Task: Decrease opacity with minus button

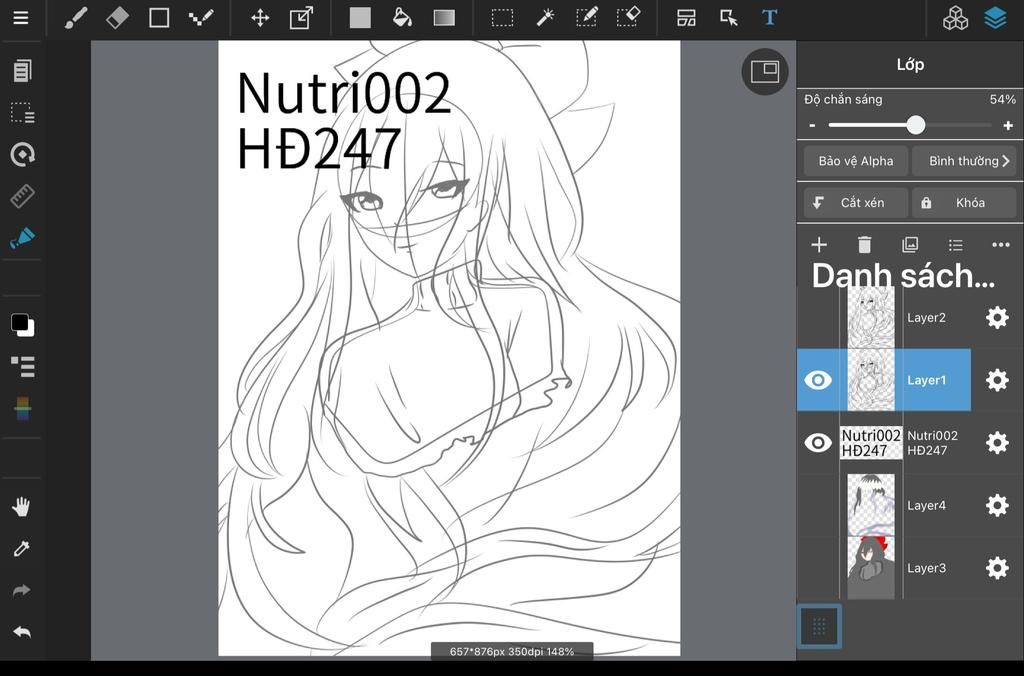Action: (812, 125)
